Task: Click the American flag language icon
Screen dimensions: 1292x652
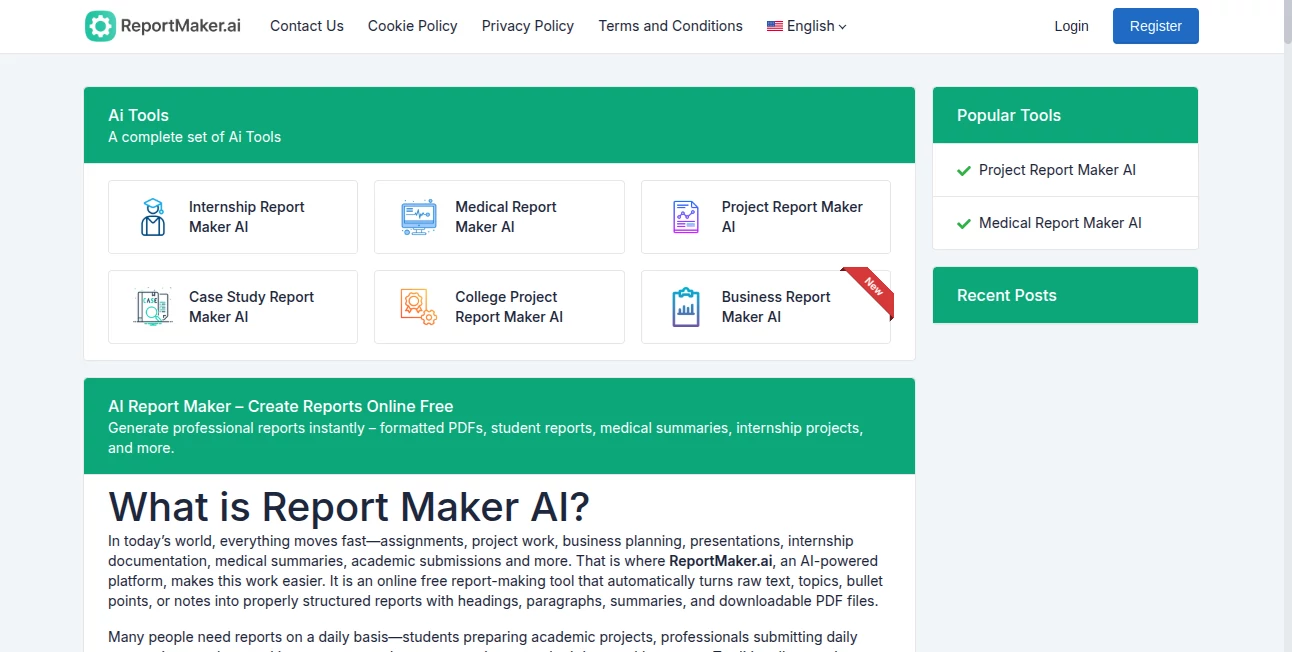Action: [x=774, y=26]
